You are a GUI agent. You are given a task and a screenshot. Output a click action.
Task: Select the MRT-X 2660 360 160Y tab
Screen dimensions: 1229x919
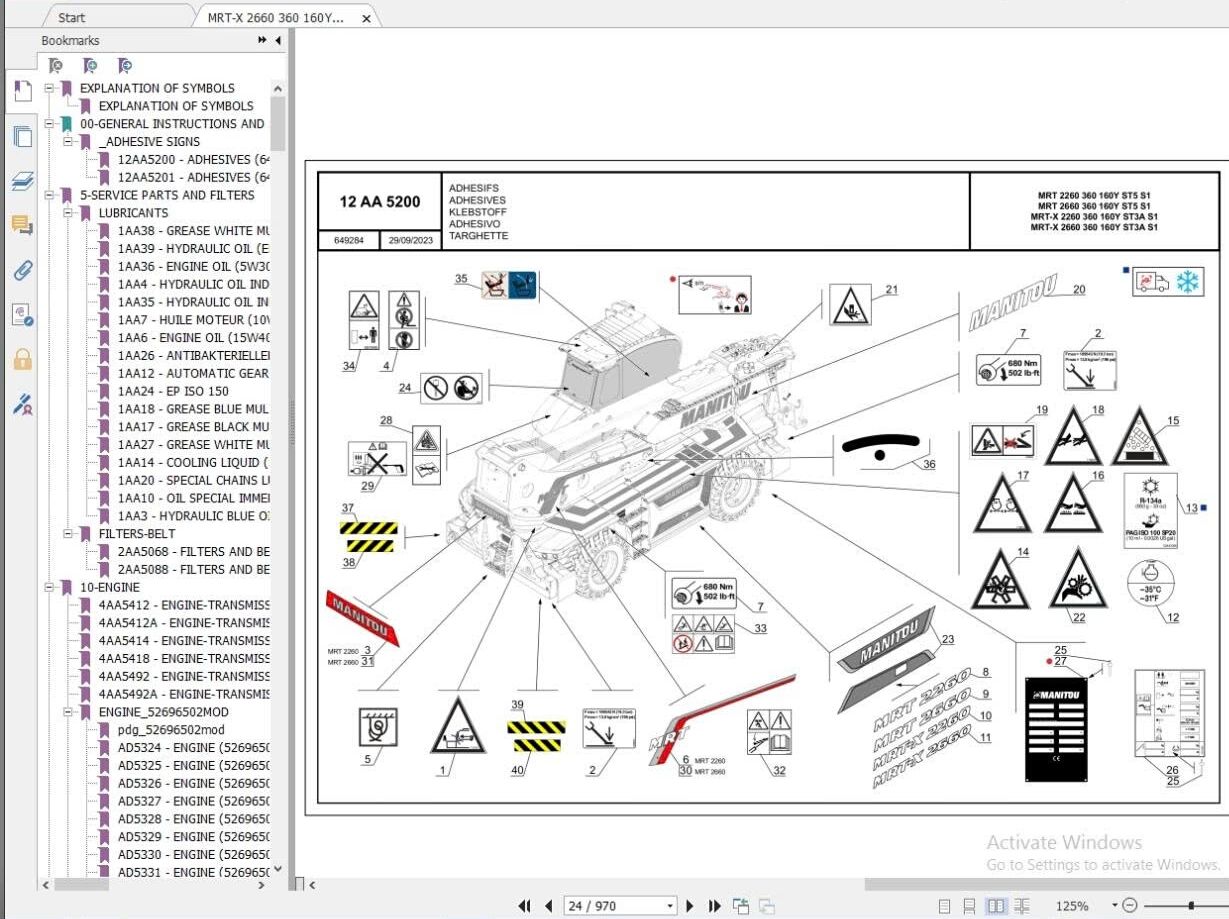(275, 18)
